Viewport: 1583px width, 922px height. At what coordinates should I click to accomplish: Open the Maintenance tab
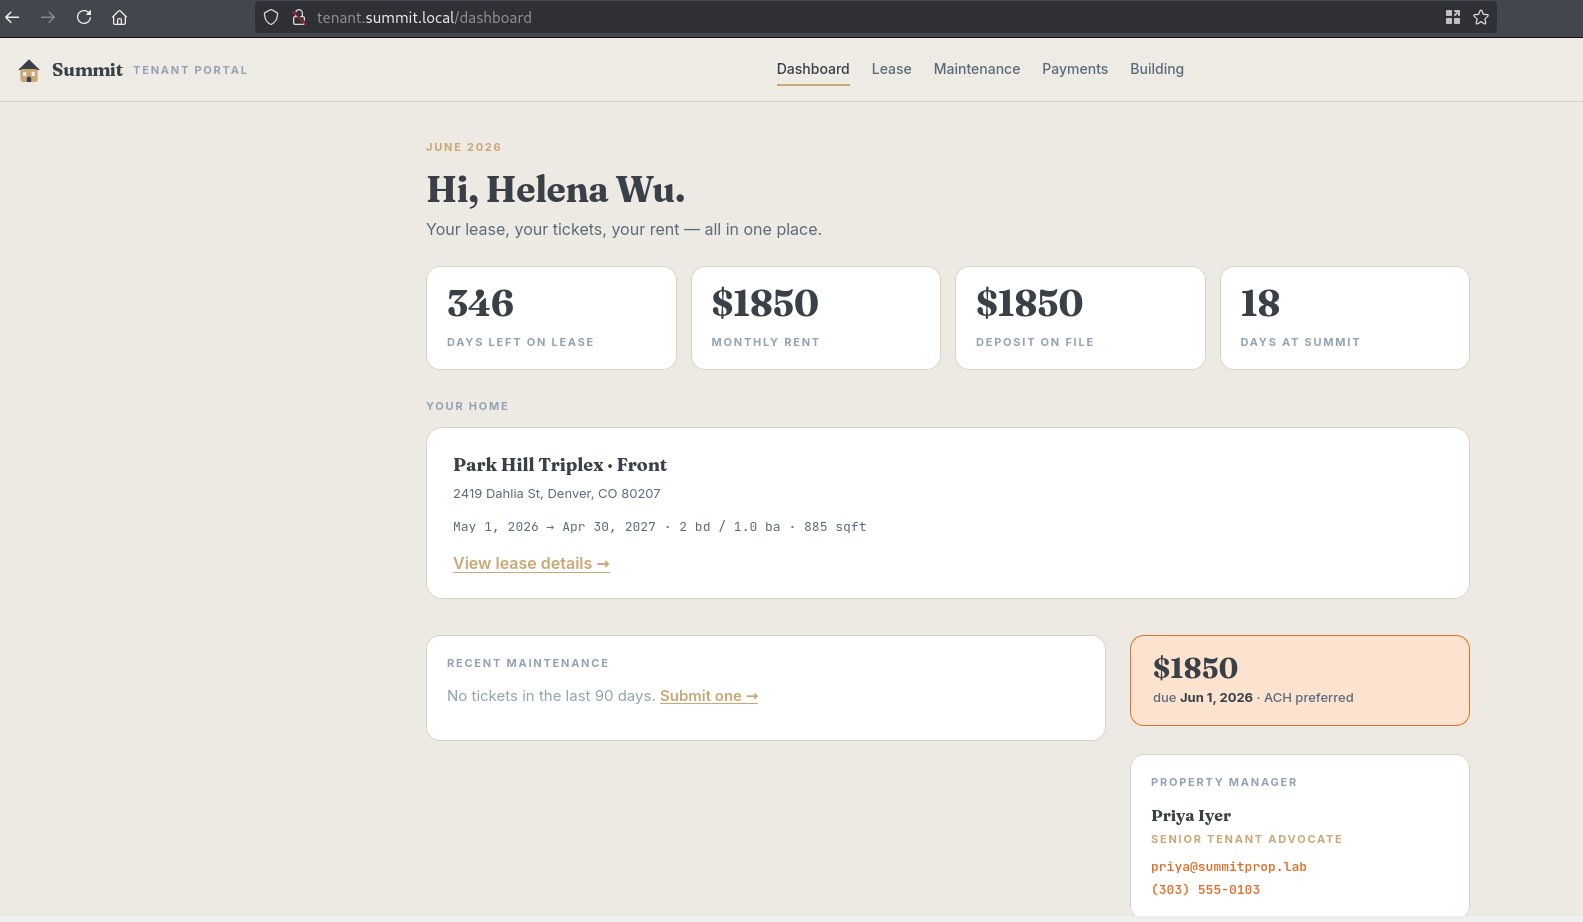point(977,69)
